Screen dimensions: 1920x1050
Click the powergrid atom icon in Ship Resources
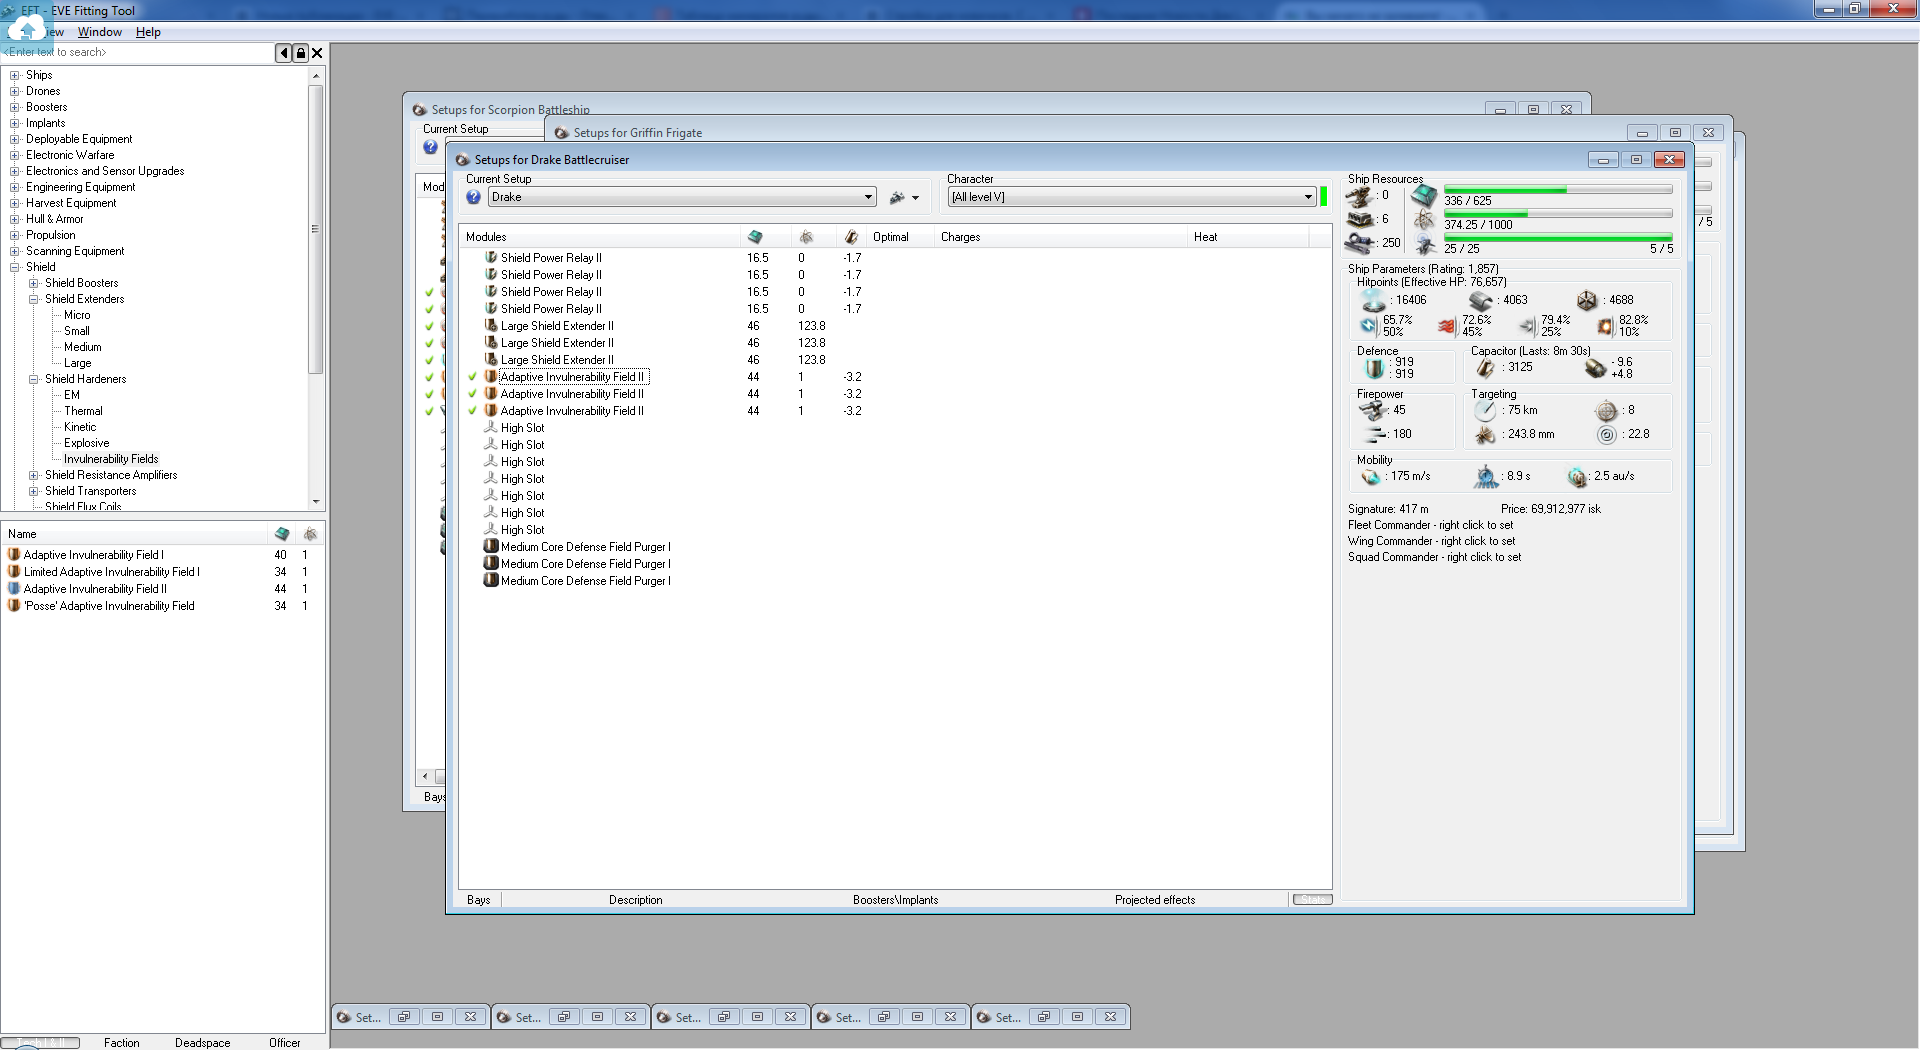1425,220
